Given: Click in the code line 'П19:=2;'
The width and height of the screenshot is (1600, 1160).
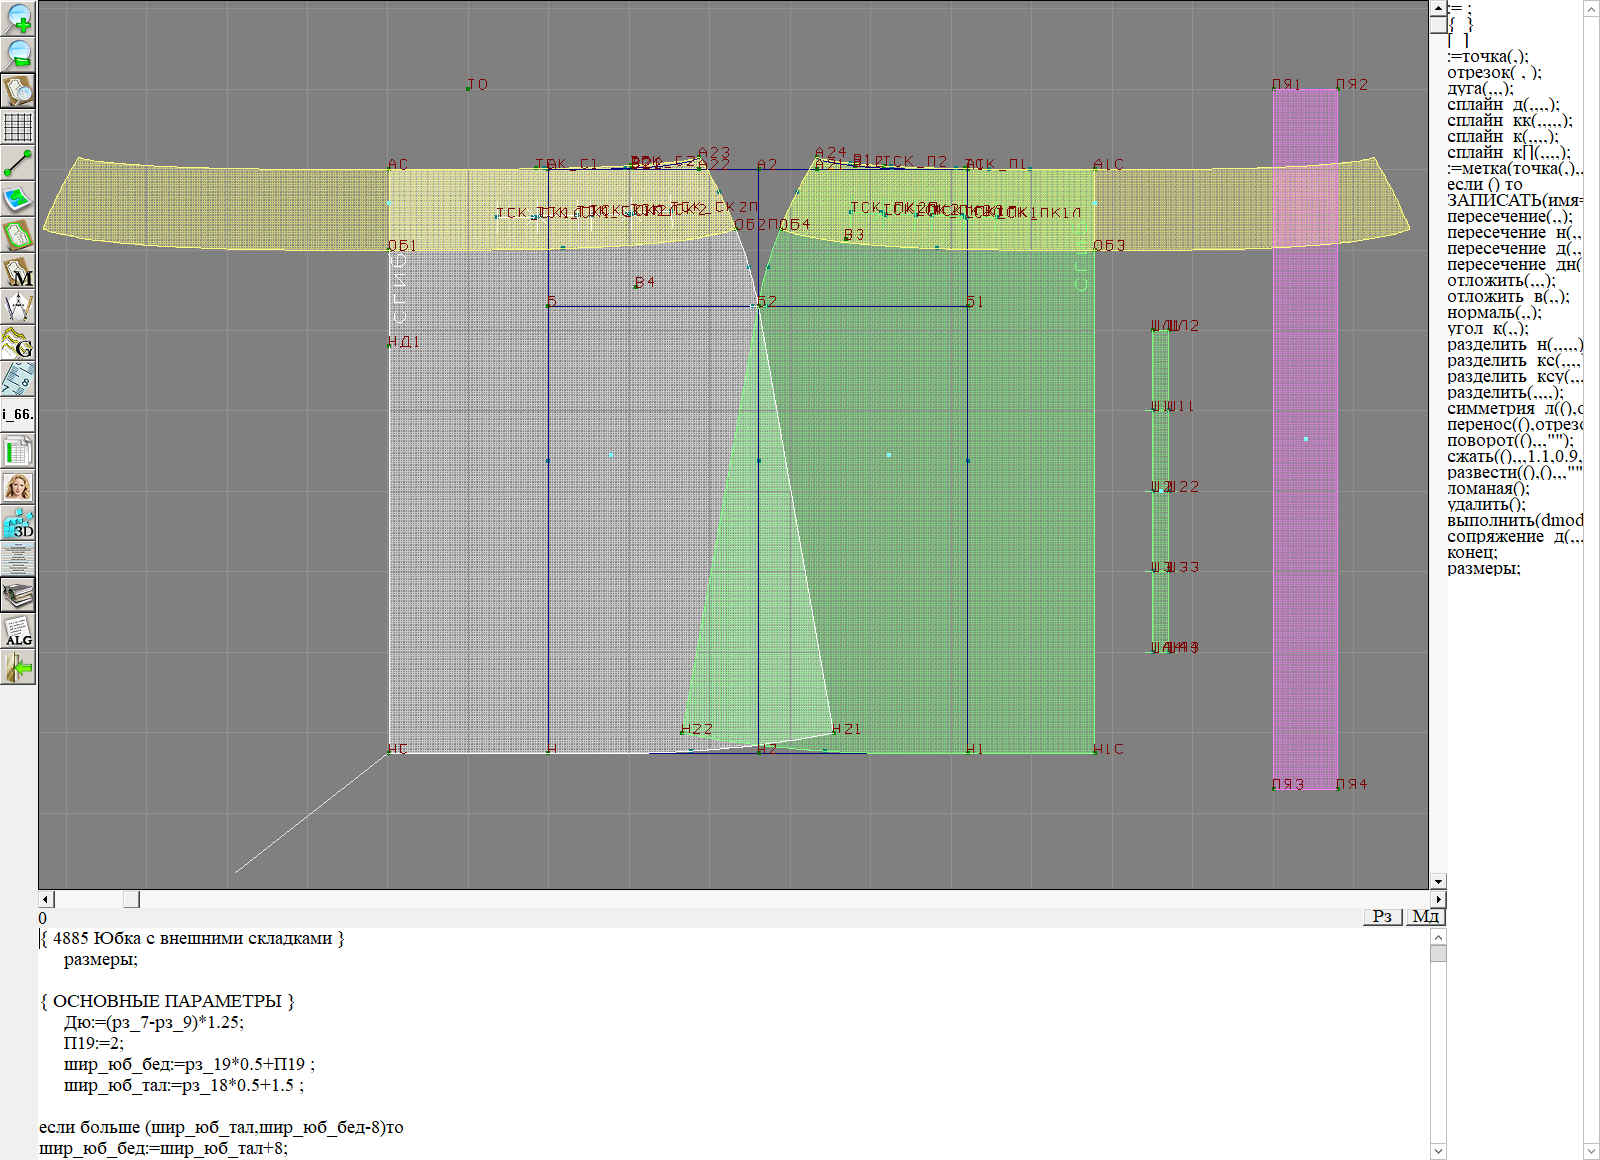Looking at the screenshot, I should (x=93, y=1043).
